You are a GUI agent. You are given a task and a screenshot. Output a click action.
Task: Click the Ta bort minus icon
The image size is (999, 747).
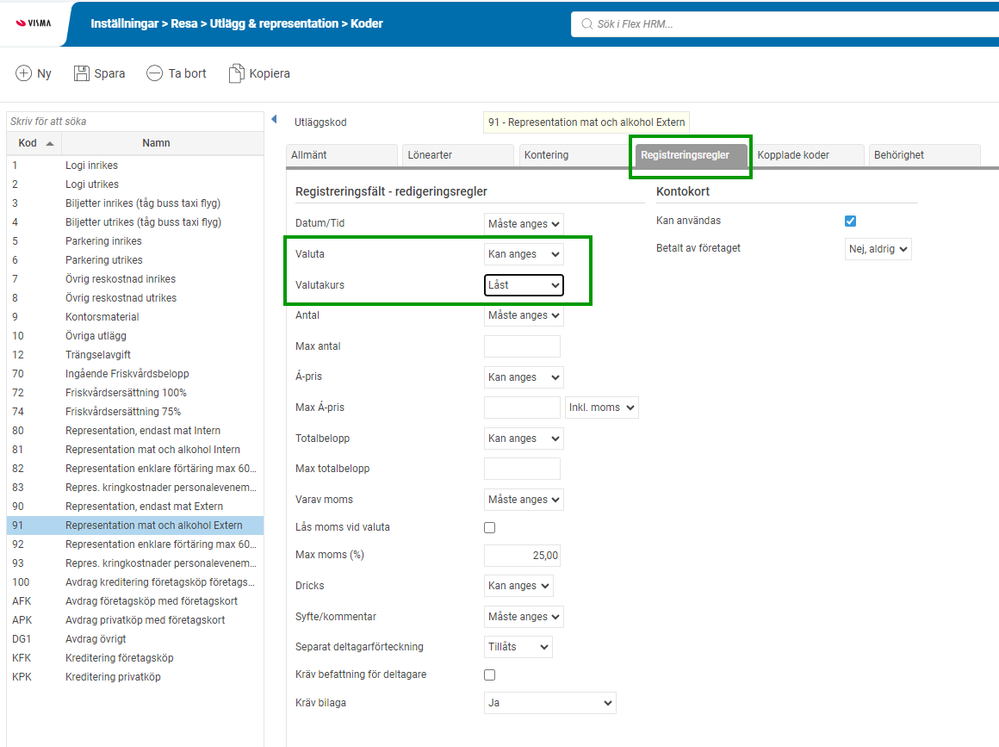[154, 73]
